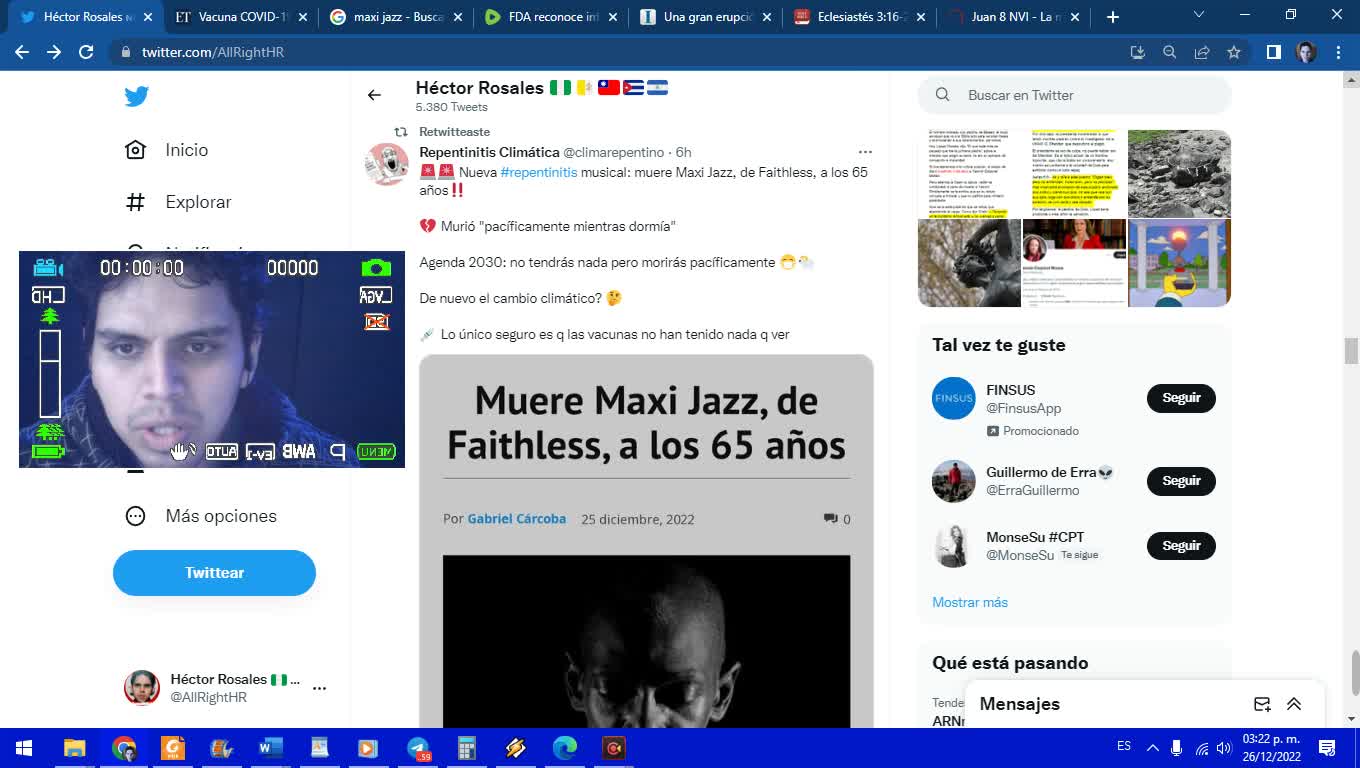Open the cartoon sunset media thumbnail
1360x768 pixels.
pyautogui.click(x=1179, y=263)
